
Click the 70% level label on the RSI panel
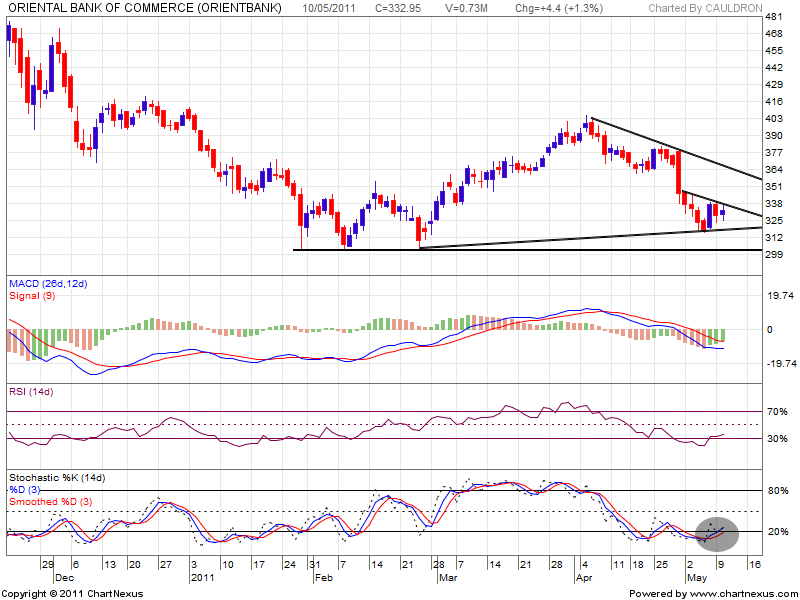(x=775, y=411)
